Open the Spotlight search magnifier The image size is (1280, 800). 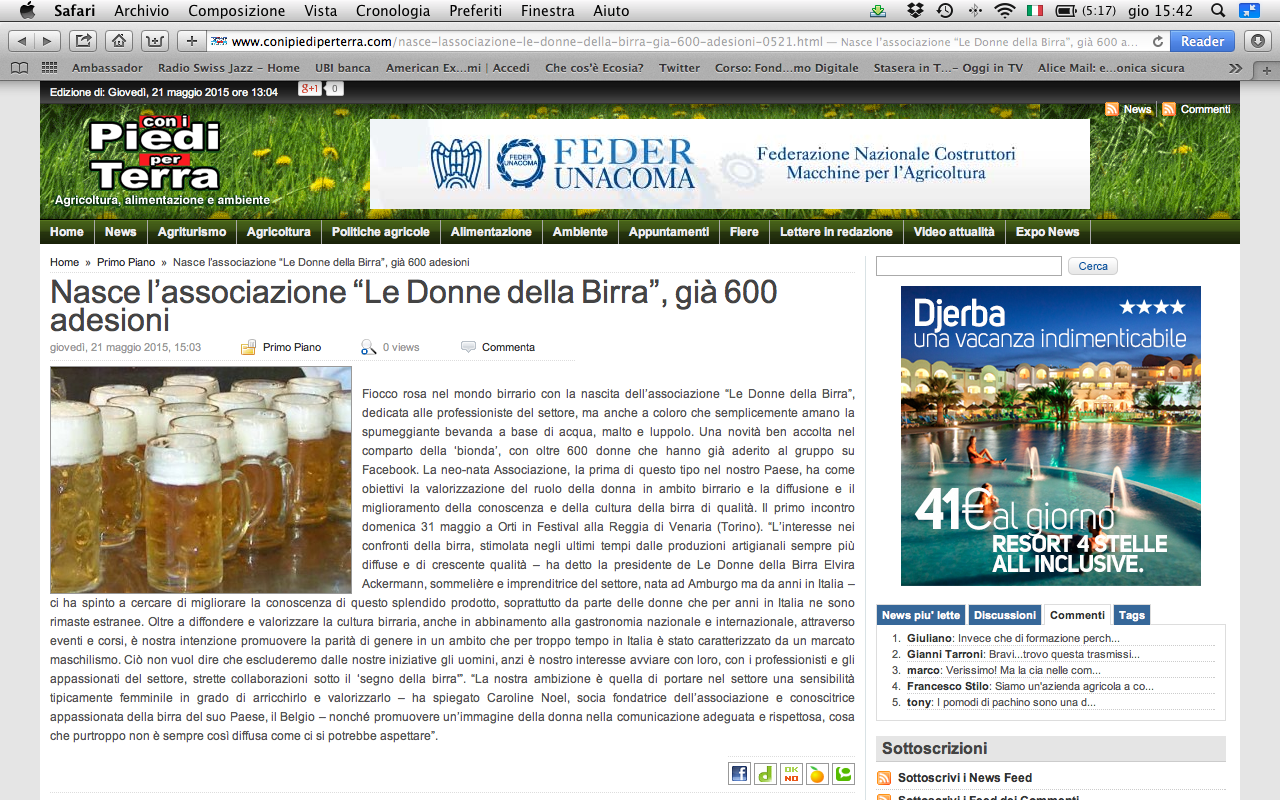[x=1218, y=11]
